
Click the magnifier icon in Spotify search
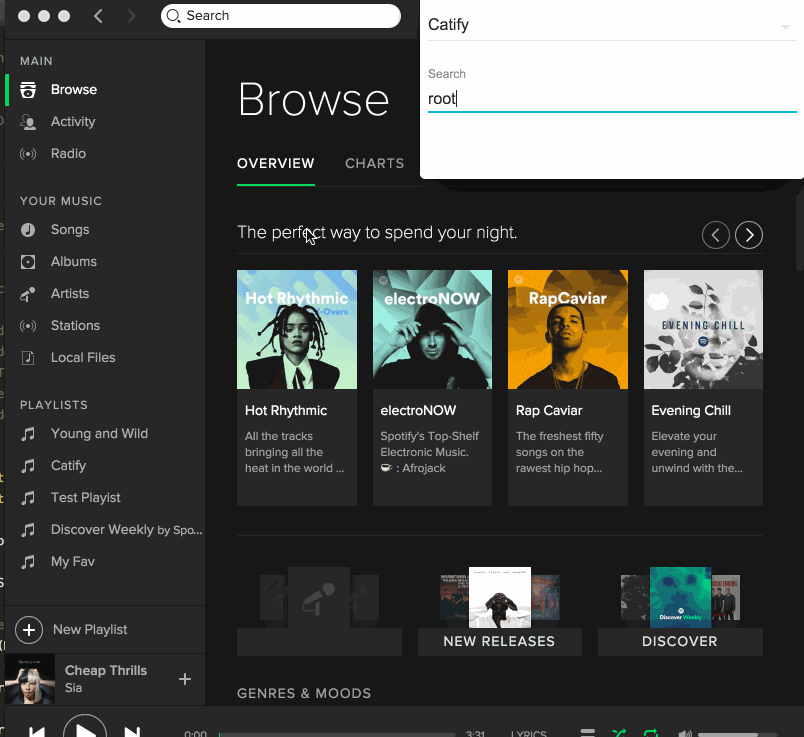pyautogui.click(x=173, y=16)
